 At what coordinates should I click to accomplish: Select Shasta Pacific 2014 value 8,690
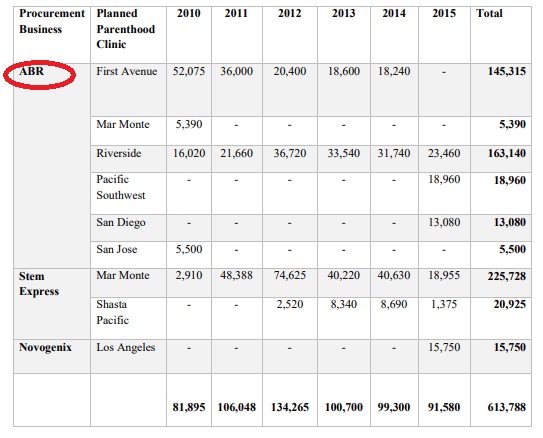(394, 304)
